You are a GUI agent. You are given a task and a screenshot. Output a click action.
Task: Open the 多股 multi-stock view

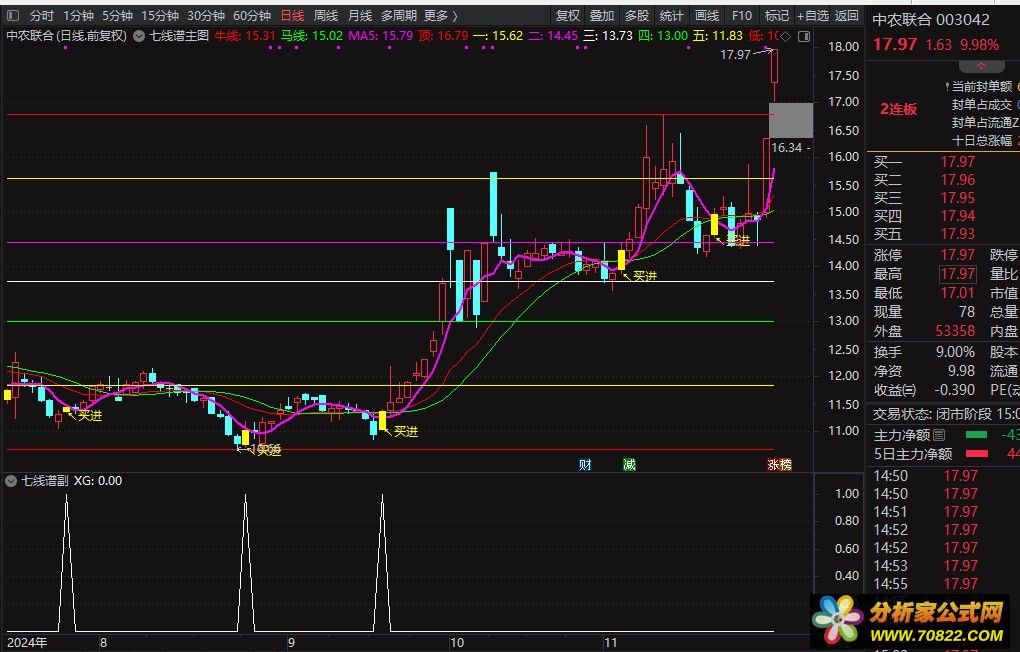click(x=637, y=16)
